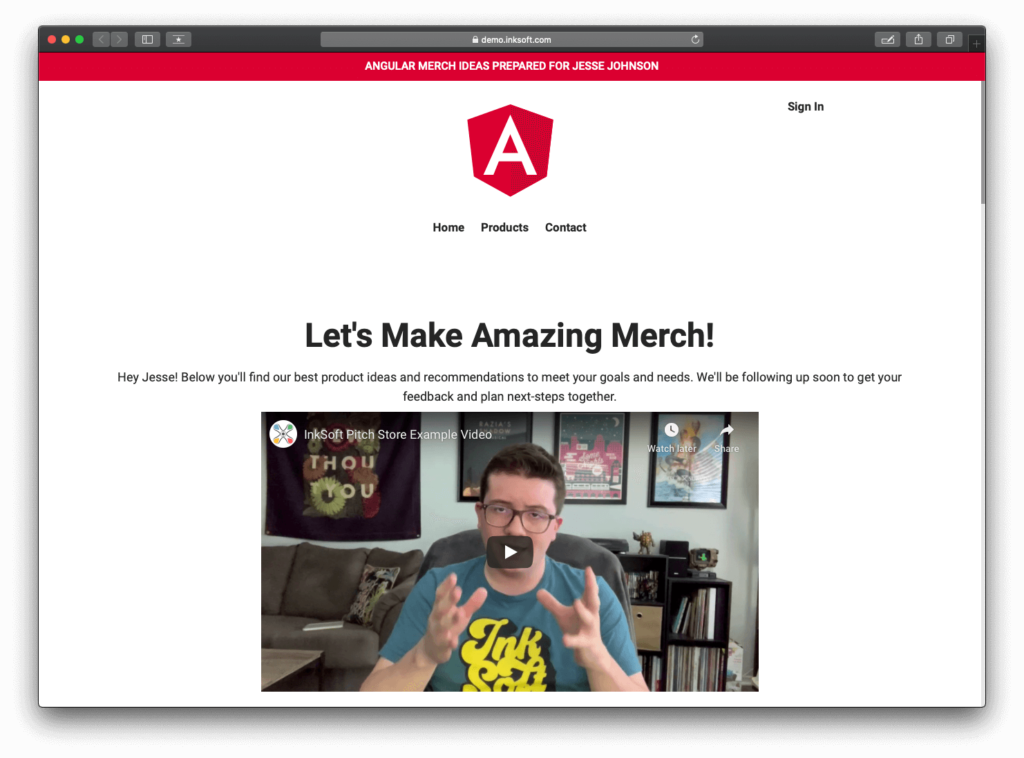
Task: Maximize the window with green button
Action: pos(79,39)
